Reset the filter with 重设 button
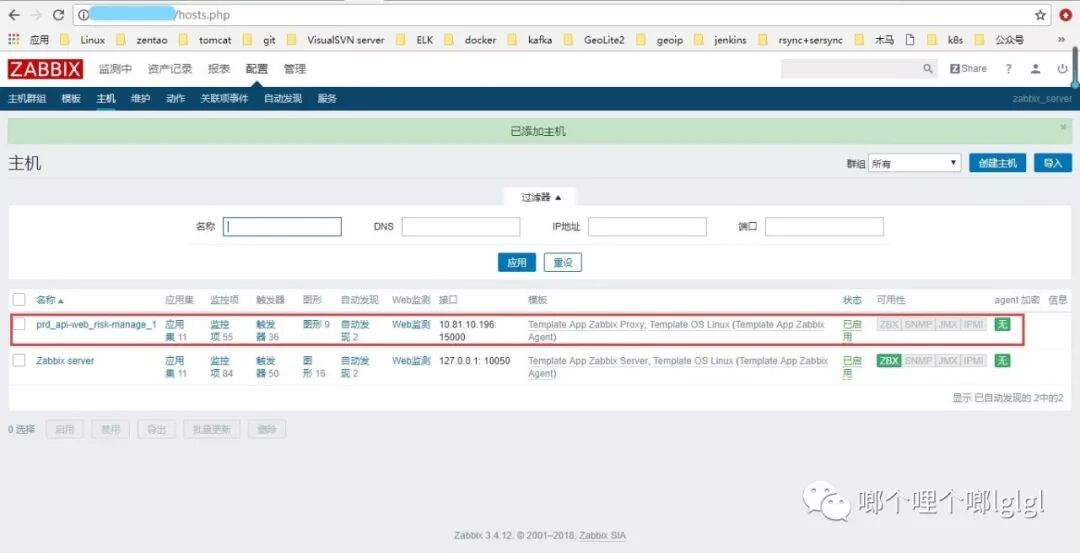The height and width of the screenshot is (553, 1080). tap(563, 262)
